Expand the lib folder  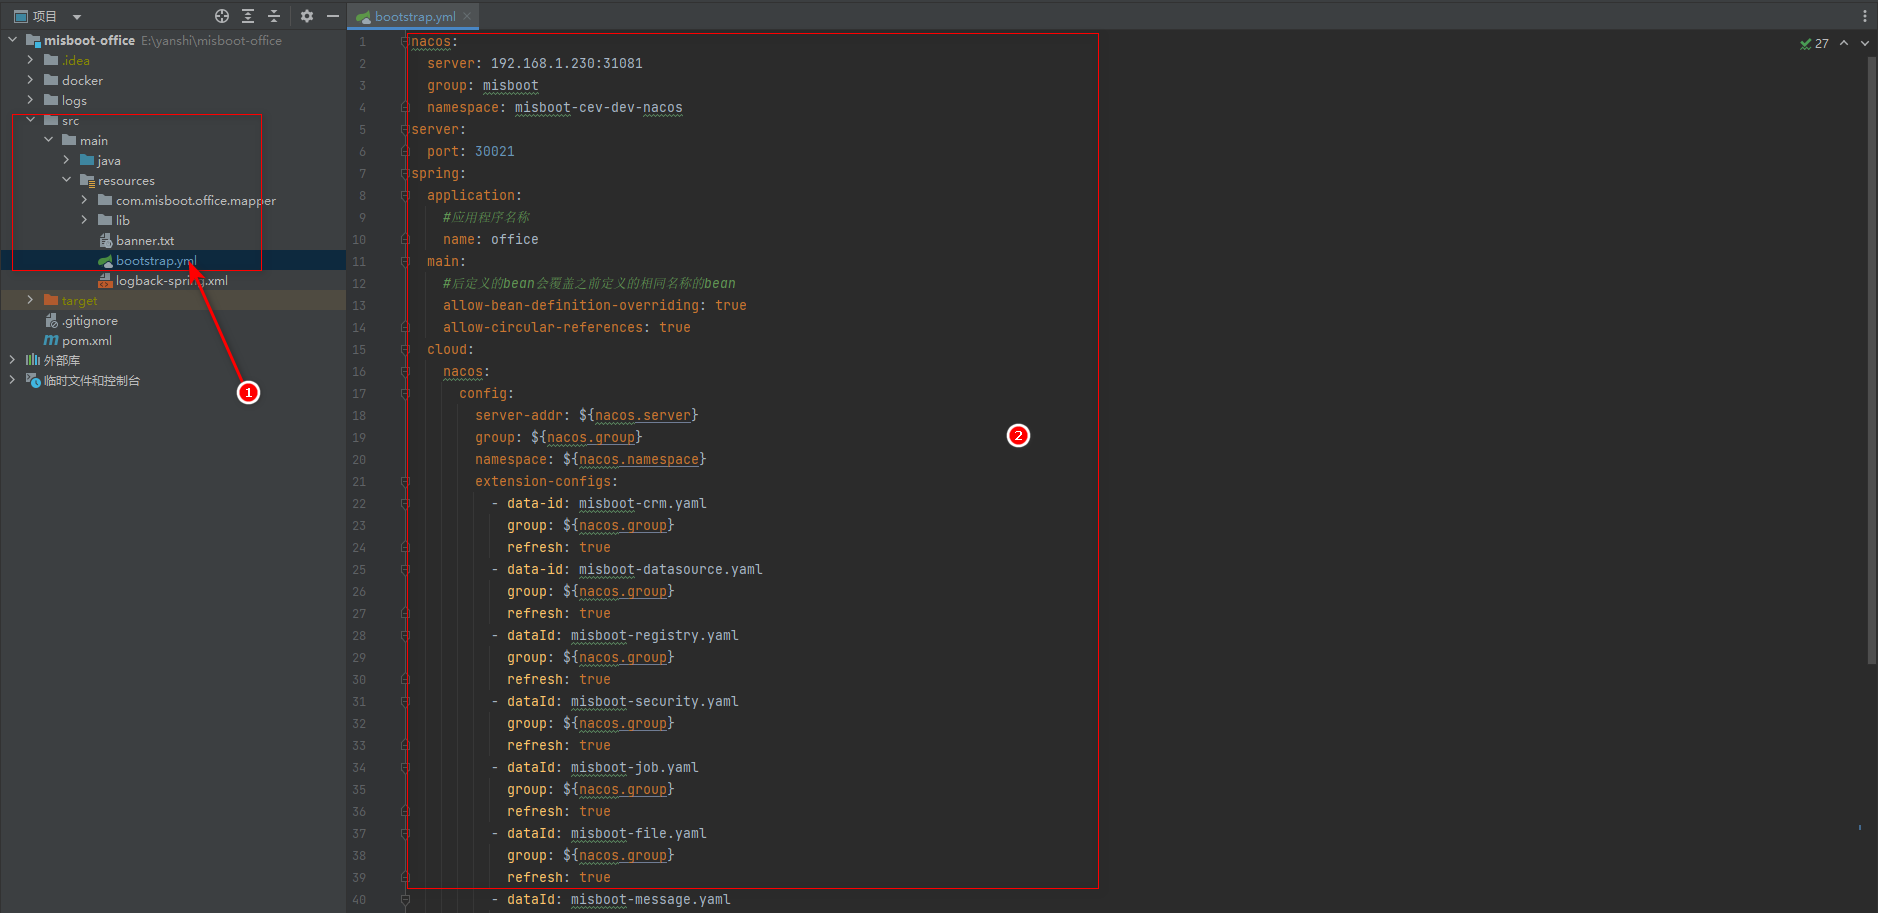(84, 220)
